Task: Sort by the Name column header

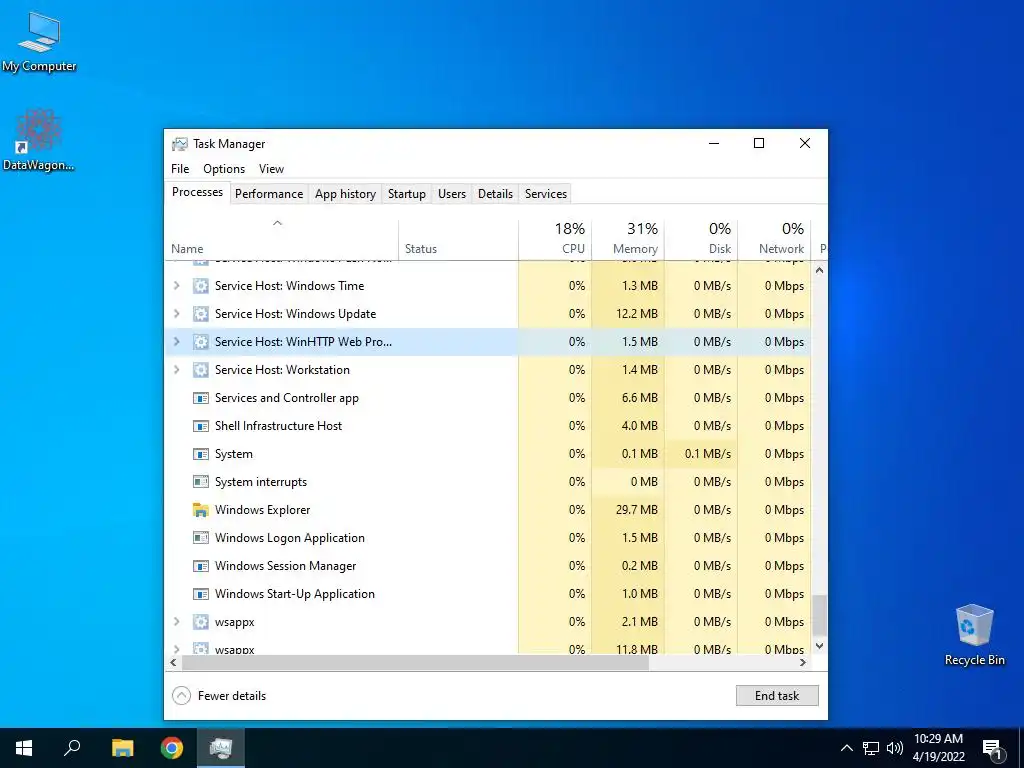Action: coord(281,239)
